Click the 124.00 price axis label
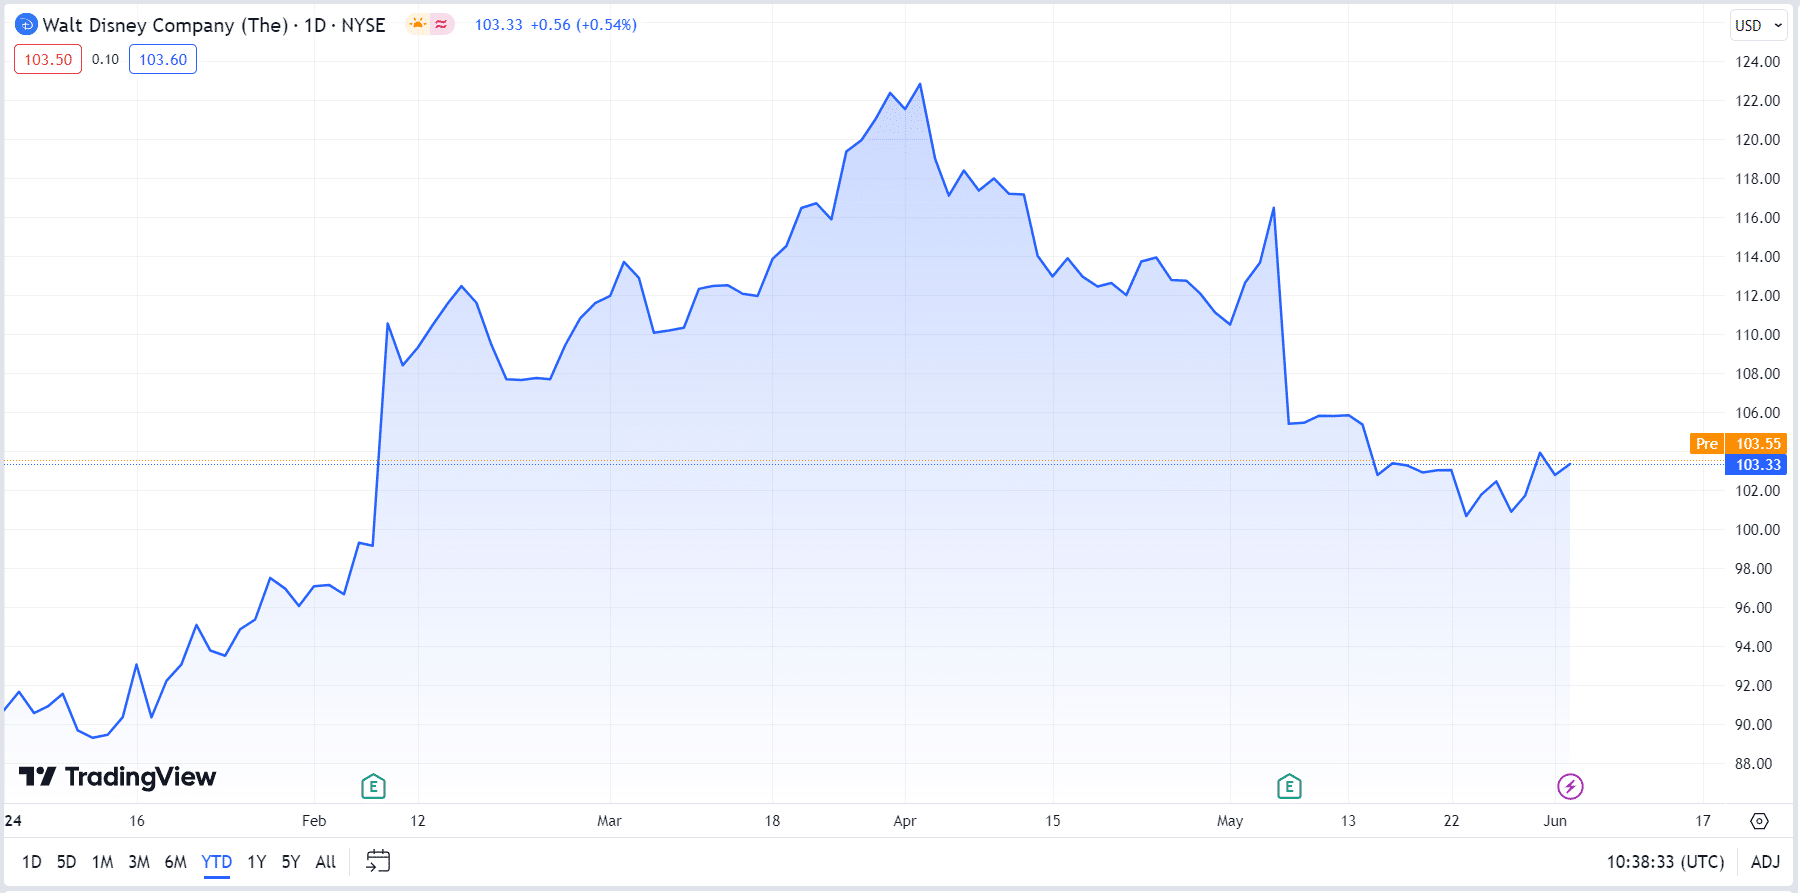1800x893 pixels. click(x=1757, y=62)
